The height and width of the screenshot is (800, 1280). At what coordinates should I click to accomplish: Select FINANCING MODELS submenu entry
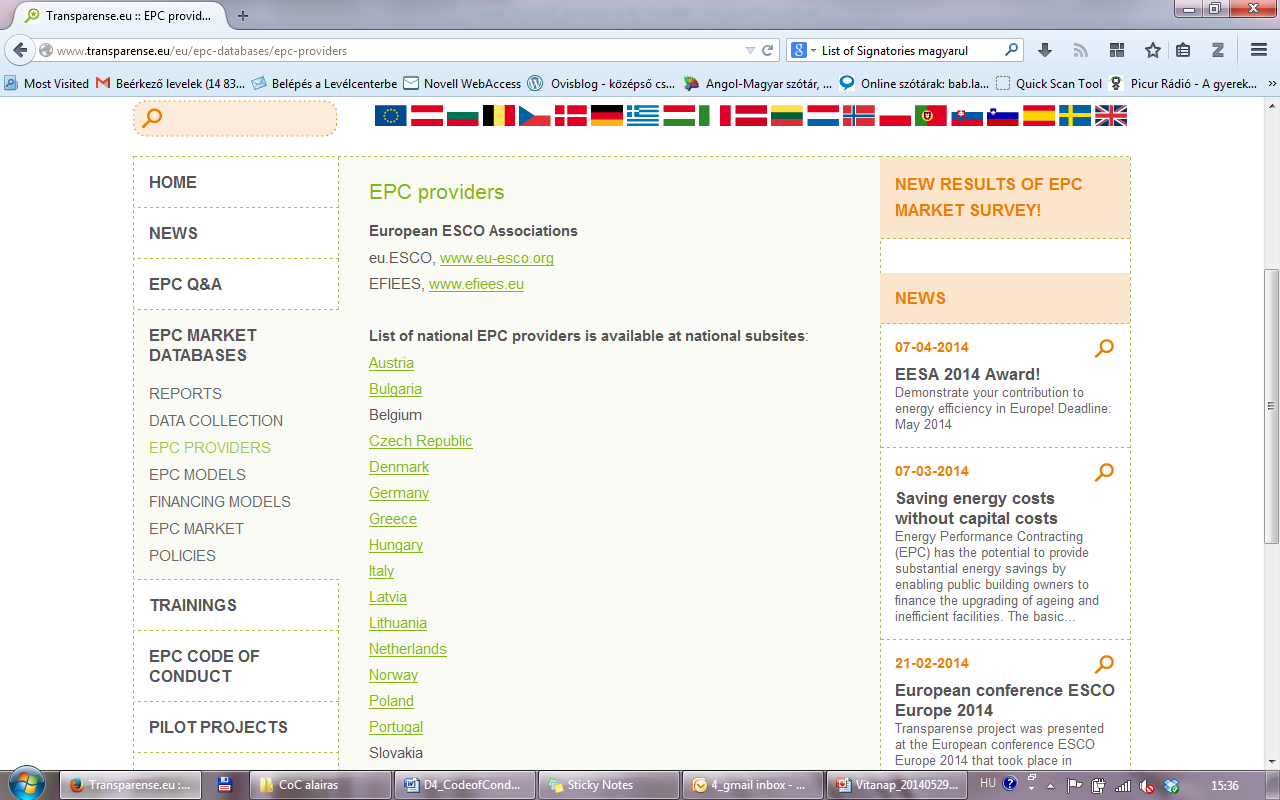click(220, 502)
